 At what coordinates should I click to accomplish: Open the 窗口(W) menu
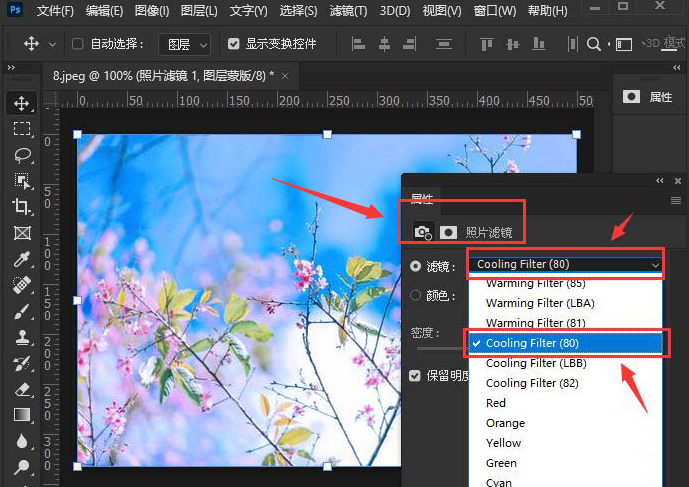(x=495, y=10)
